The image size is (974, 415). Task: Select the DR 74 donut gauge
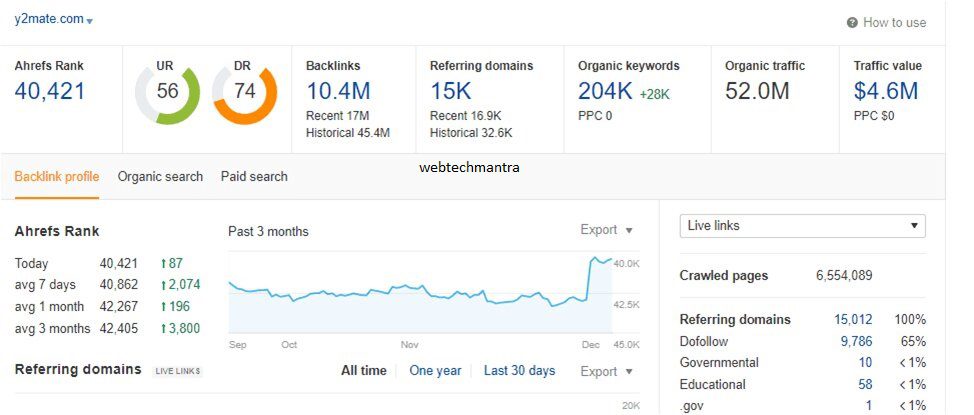[245, 92]
